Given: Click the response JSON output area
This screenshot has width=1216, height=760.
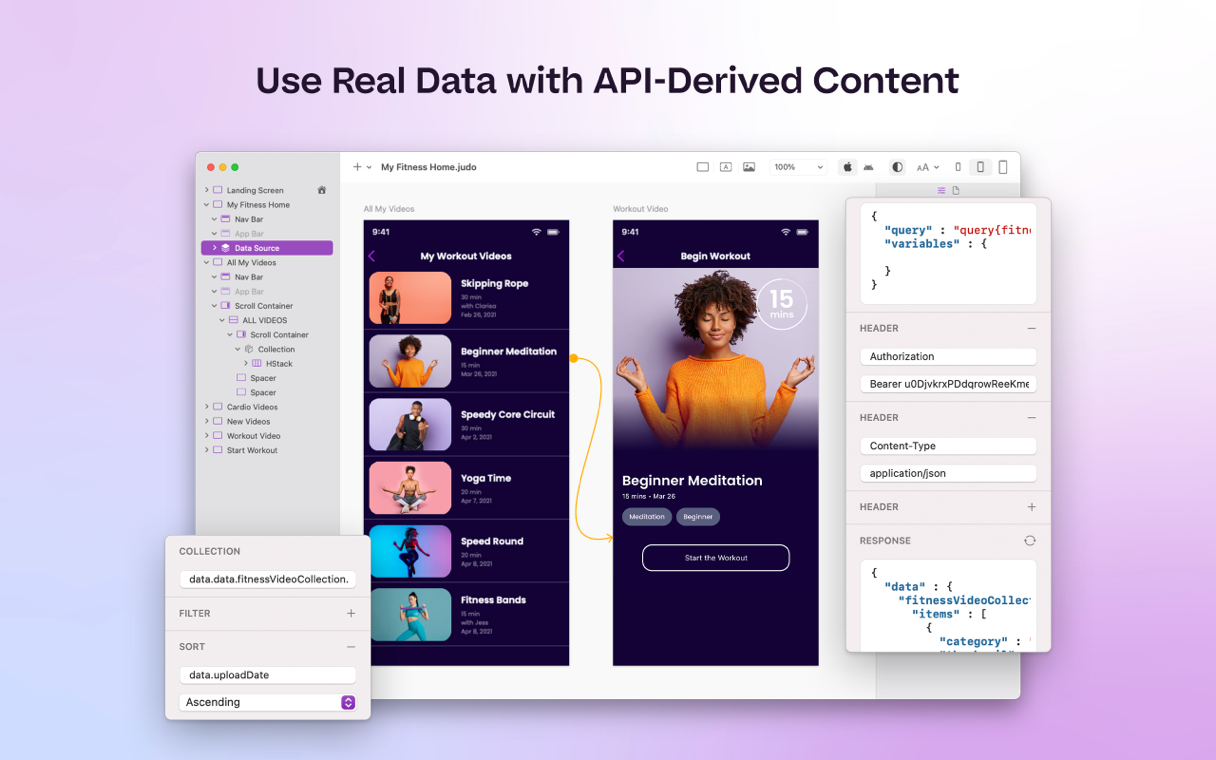Looking at the screenshot, I should coord(948,605).
